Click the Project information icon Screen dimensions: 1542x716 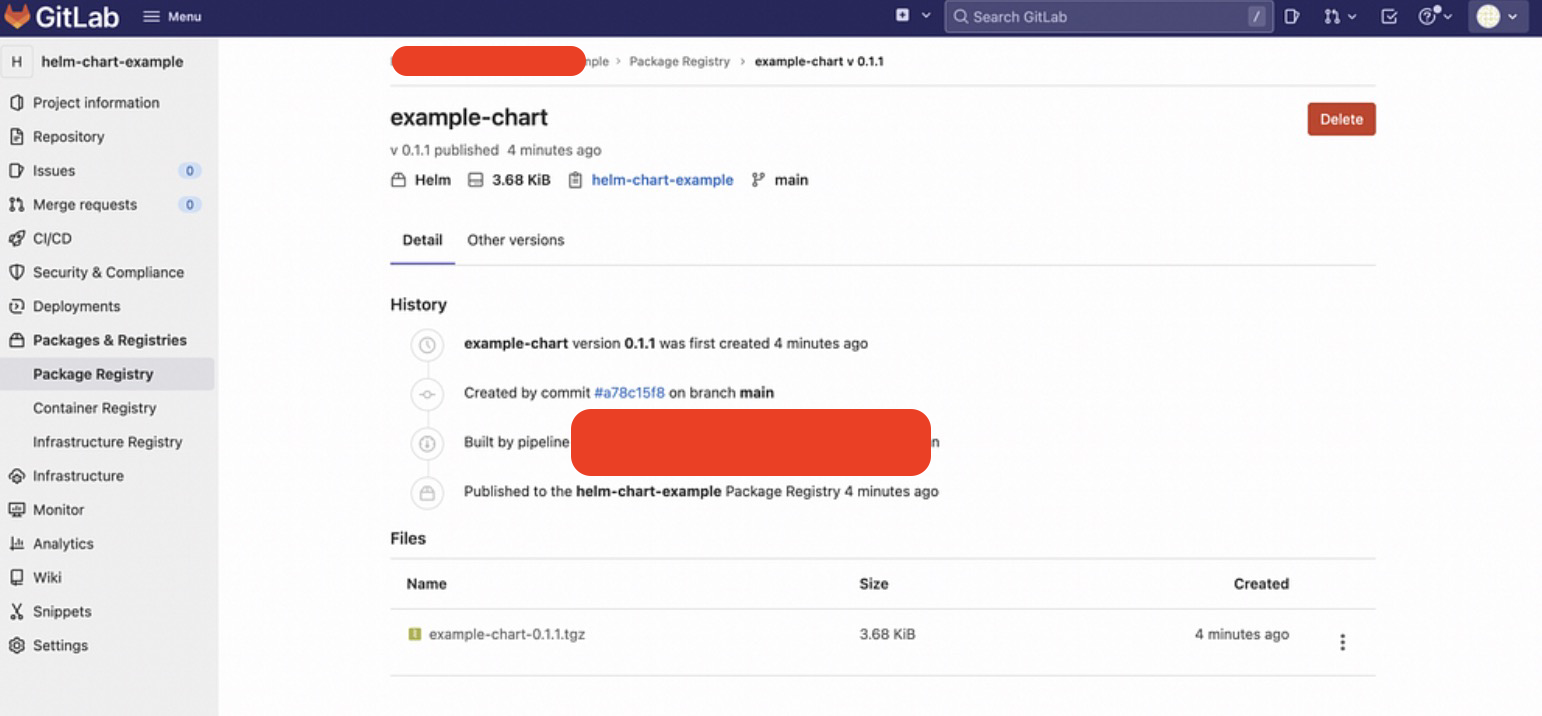pos(16,102)
